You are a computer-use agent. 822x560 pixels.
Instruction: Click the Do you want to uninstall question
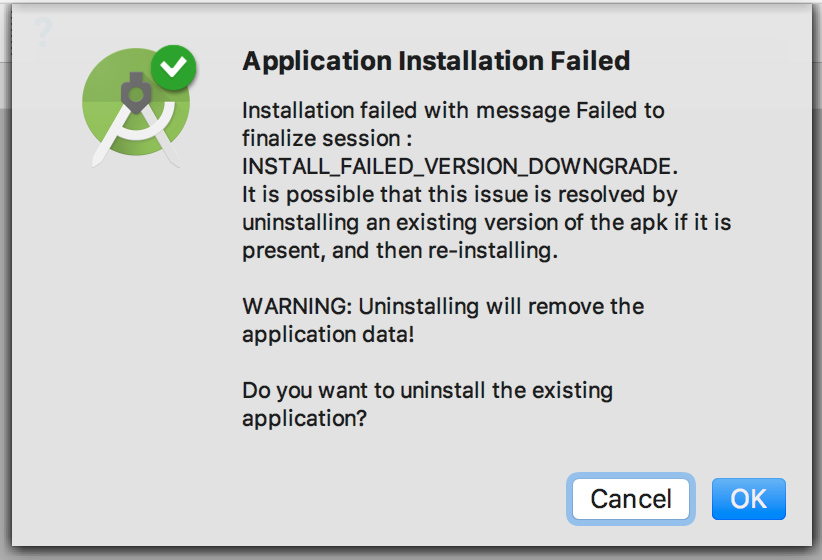[428, 391]
